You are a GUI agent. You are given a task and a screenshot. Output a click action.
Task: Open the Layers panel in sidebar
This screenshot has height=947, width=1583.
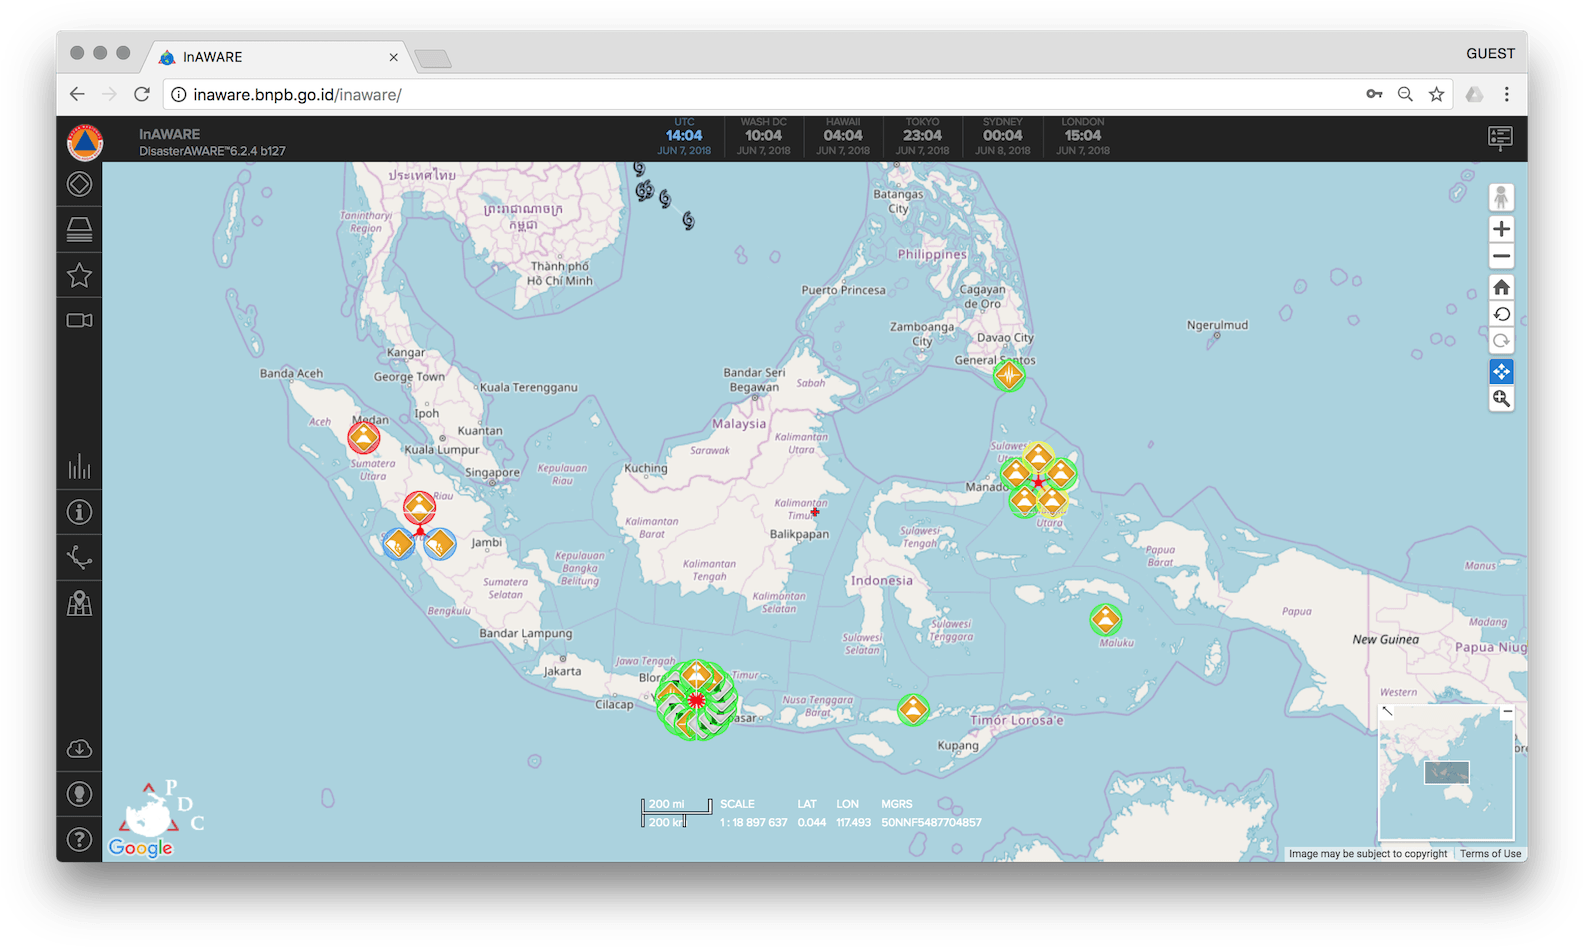click(x=79, y=230)
